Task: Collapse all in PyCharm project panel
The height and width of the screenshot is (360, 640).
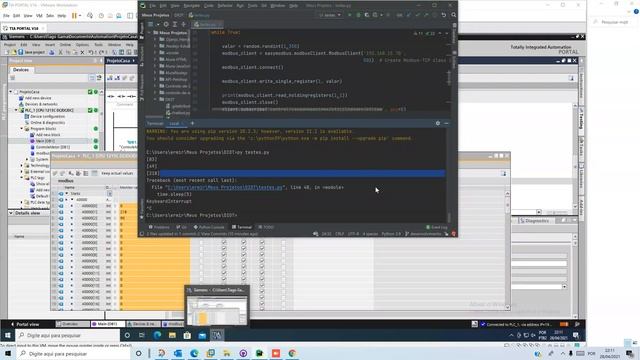Action: point(183,24)
